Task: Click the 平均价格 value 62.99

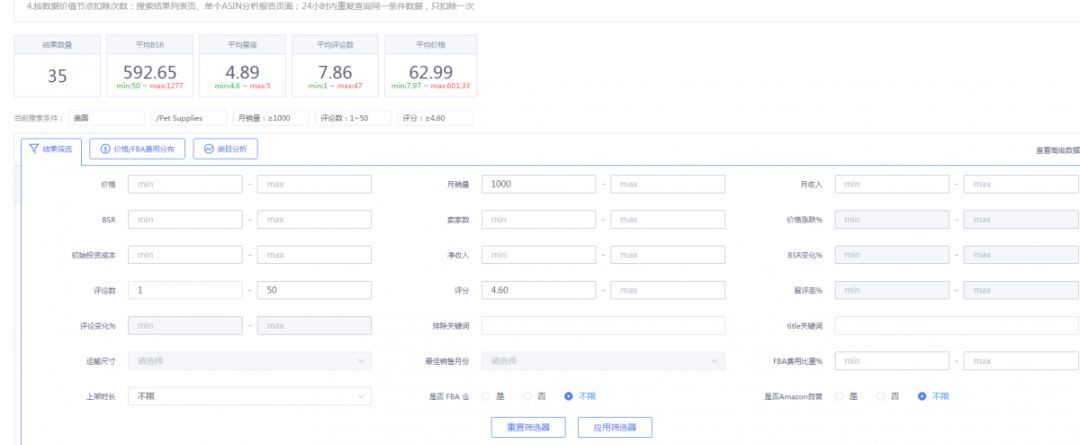Action: pyautogui.click(x=430, y=72)
